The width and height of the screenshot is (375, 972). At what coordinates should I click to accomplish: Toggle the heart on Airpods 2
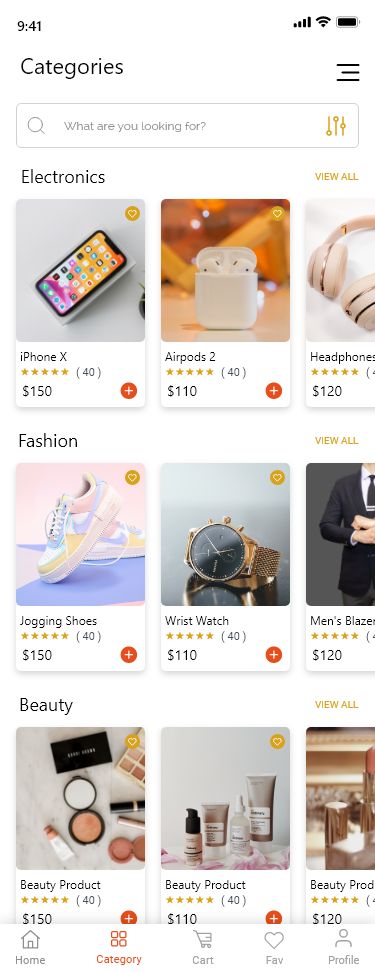tap(277, 214)
